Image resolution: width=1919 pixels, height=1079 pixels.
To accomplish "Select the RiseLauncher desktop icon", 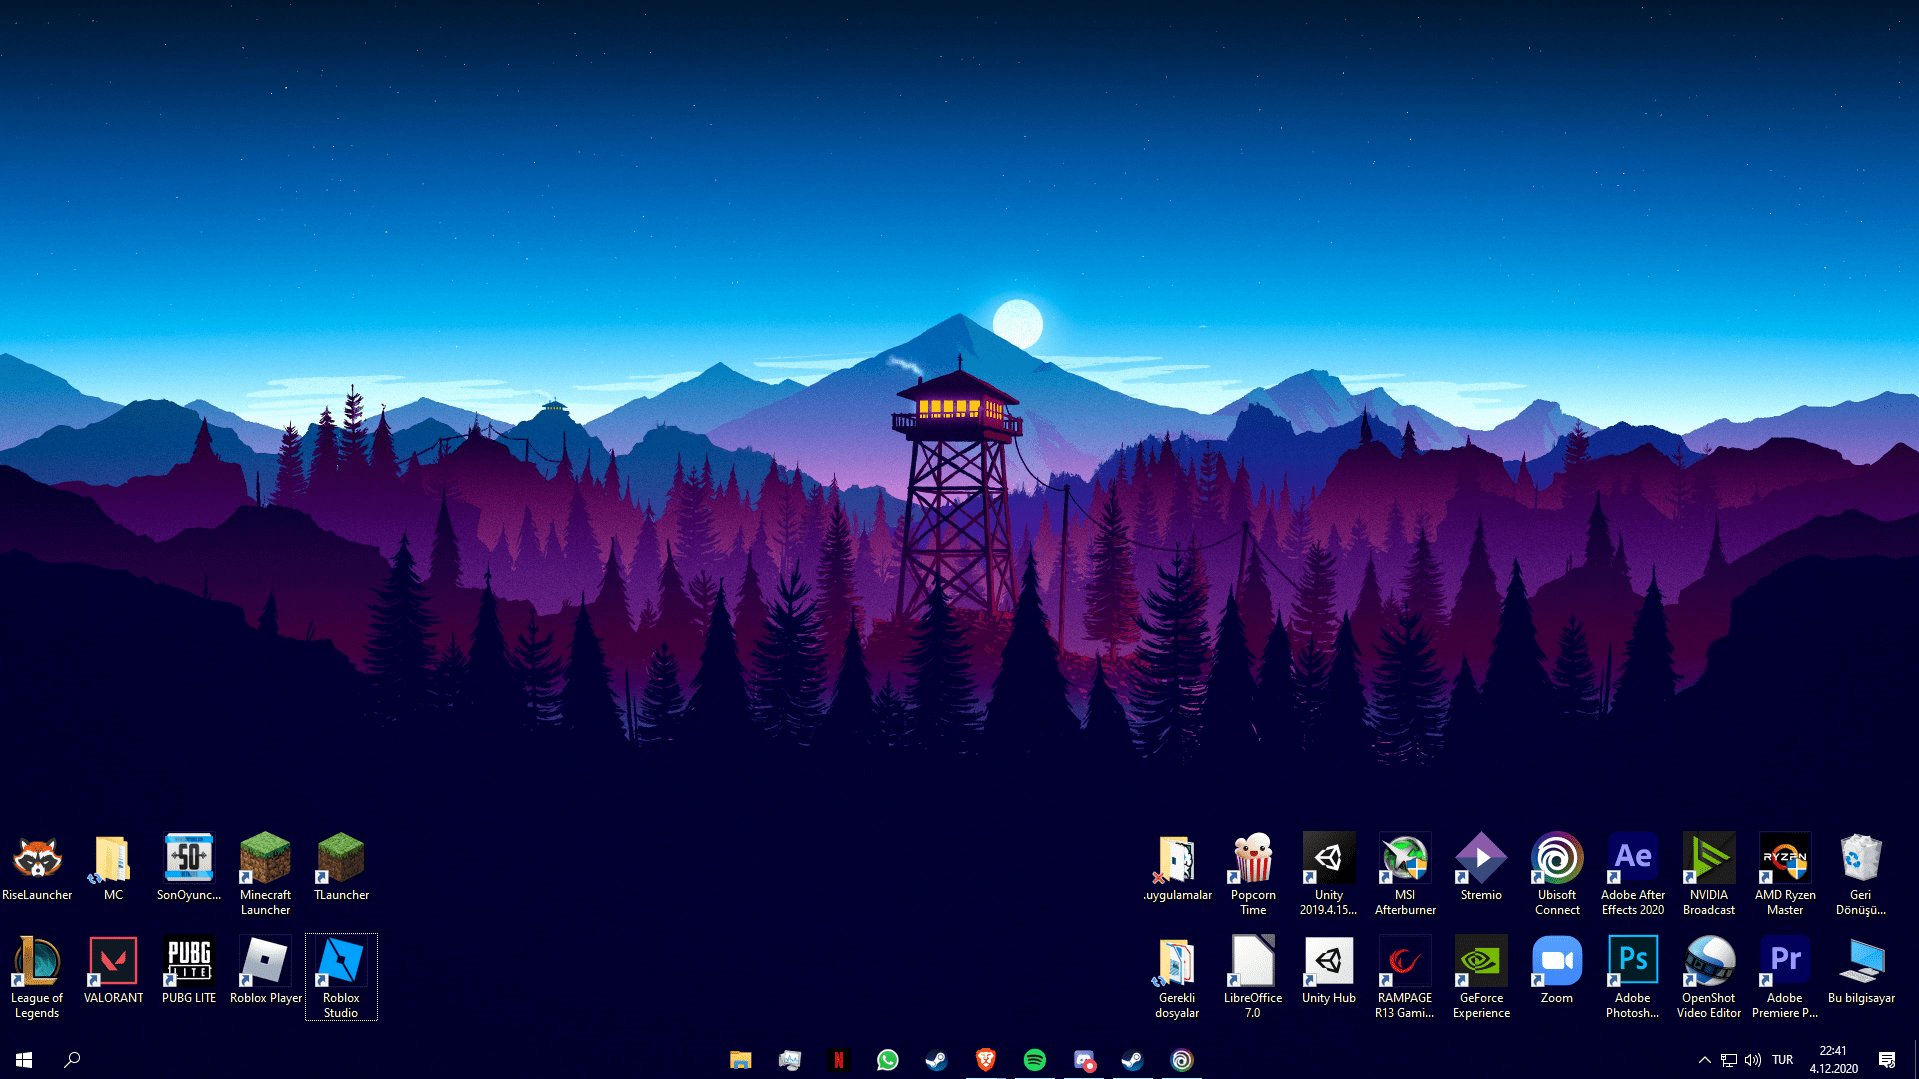I will (x=37, y=867).
